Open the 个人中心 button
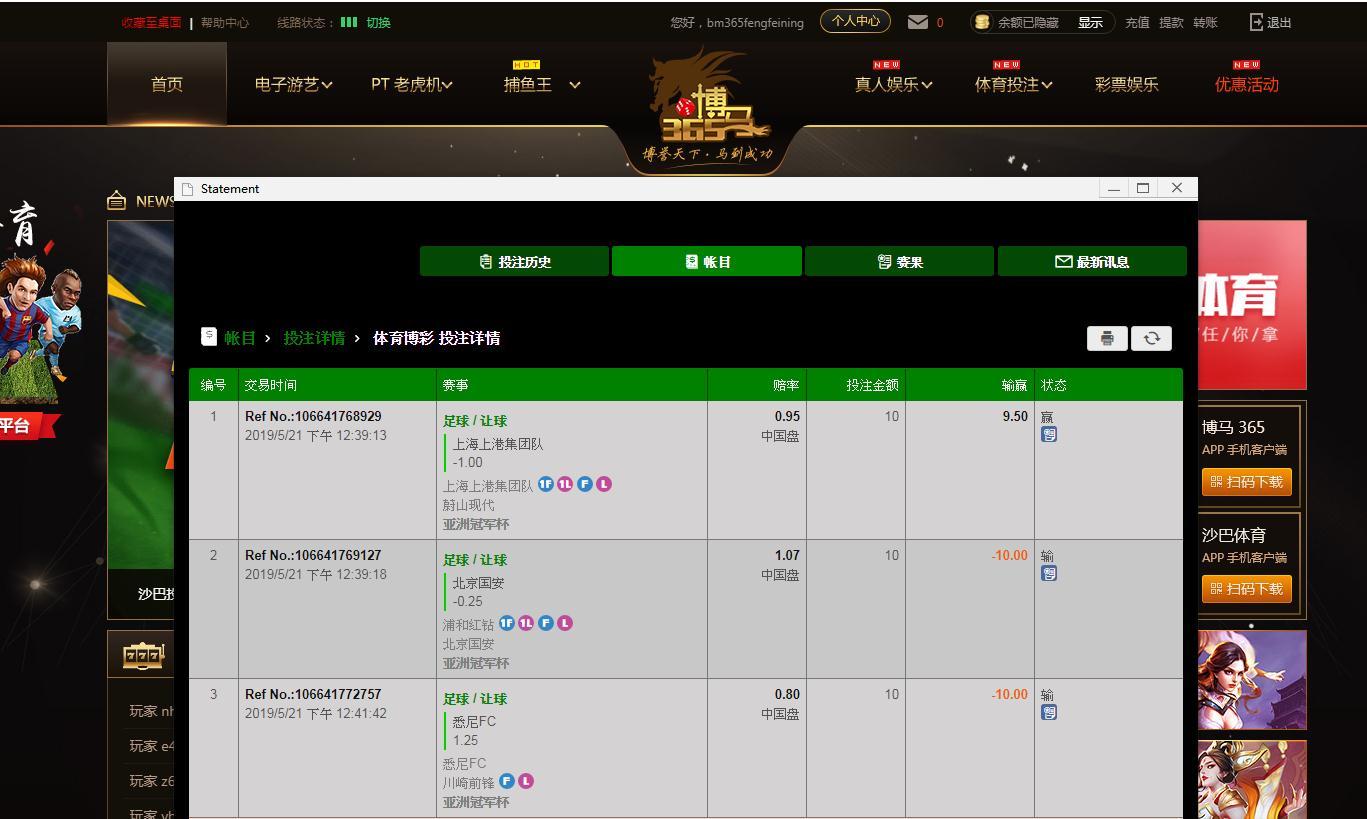 pyautogui.click(x=855, y=21)
